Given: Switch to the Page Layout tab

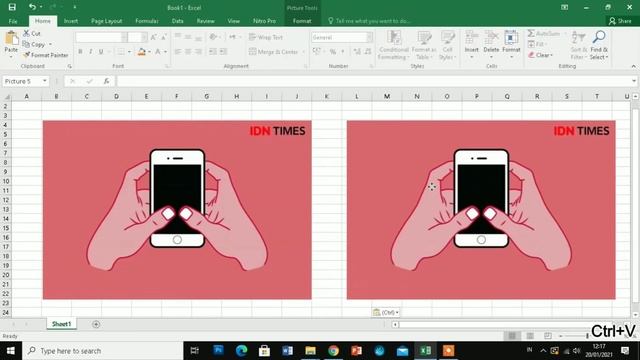Looking at the screenshot, I should (107, 21).
